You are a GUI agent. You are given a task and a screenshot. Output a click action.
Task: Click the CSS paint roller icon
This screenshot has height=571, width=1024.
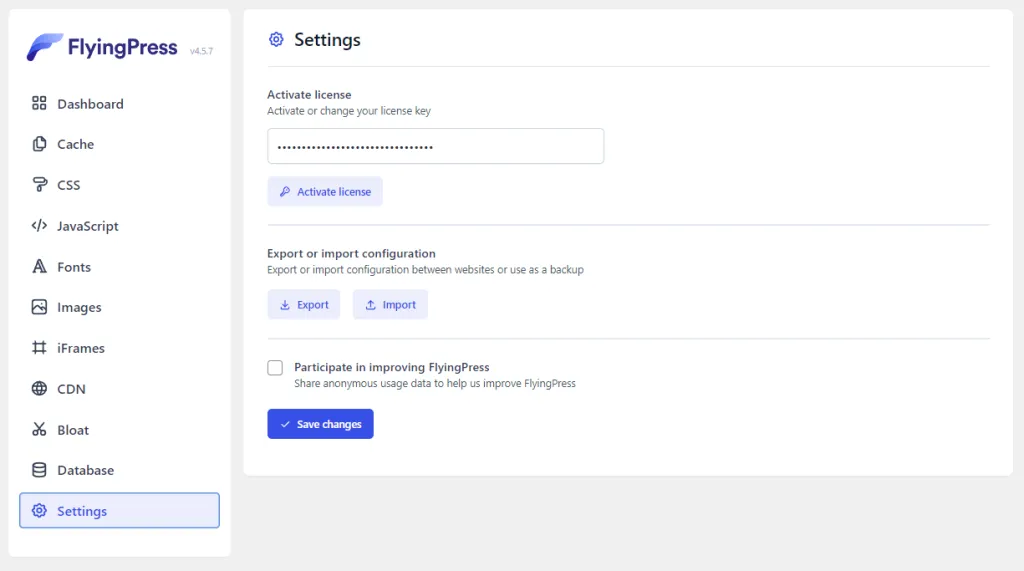[39, 185]
